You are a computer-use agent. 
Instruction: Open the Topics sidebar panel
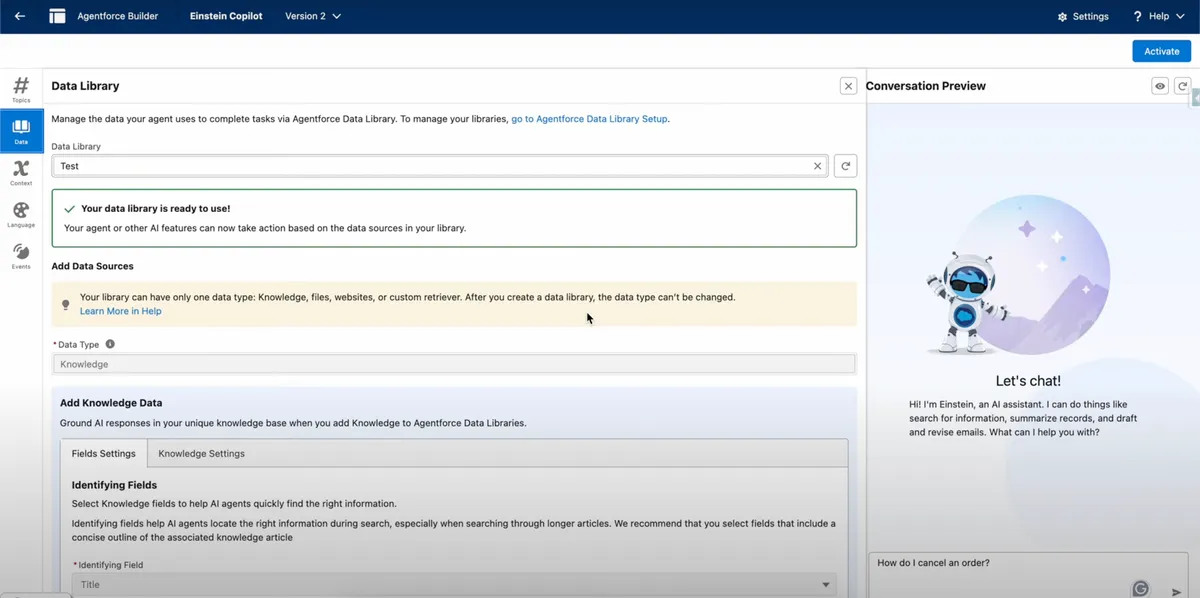21,89
